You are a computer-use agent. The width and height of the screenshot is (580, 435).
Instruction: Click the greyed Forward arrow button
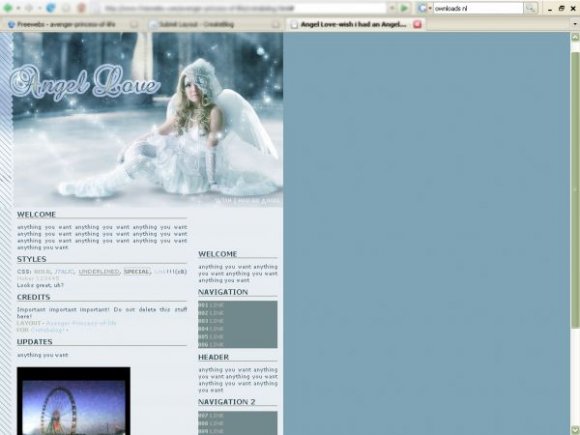[29, 8]
